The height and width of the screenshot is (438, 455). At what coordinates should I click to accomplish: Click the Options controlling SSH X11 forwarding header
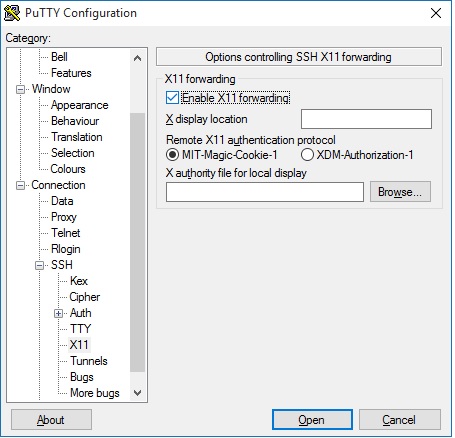point(299,57)
